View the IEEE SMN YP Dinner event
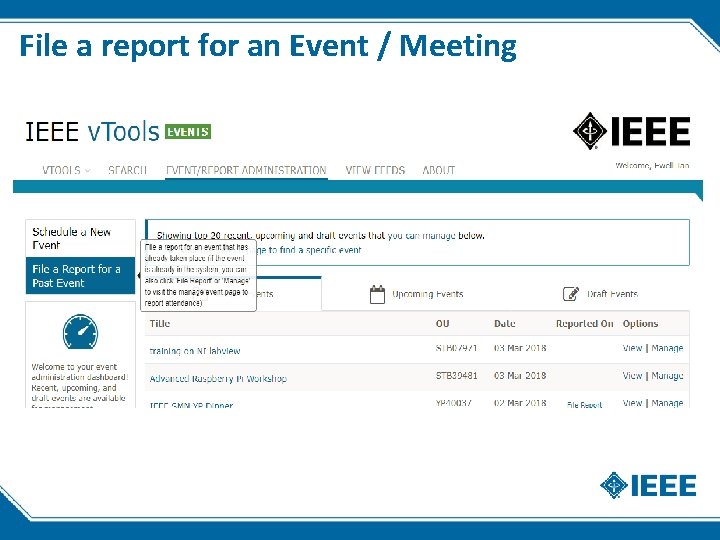720x540 pixels. 632,403
